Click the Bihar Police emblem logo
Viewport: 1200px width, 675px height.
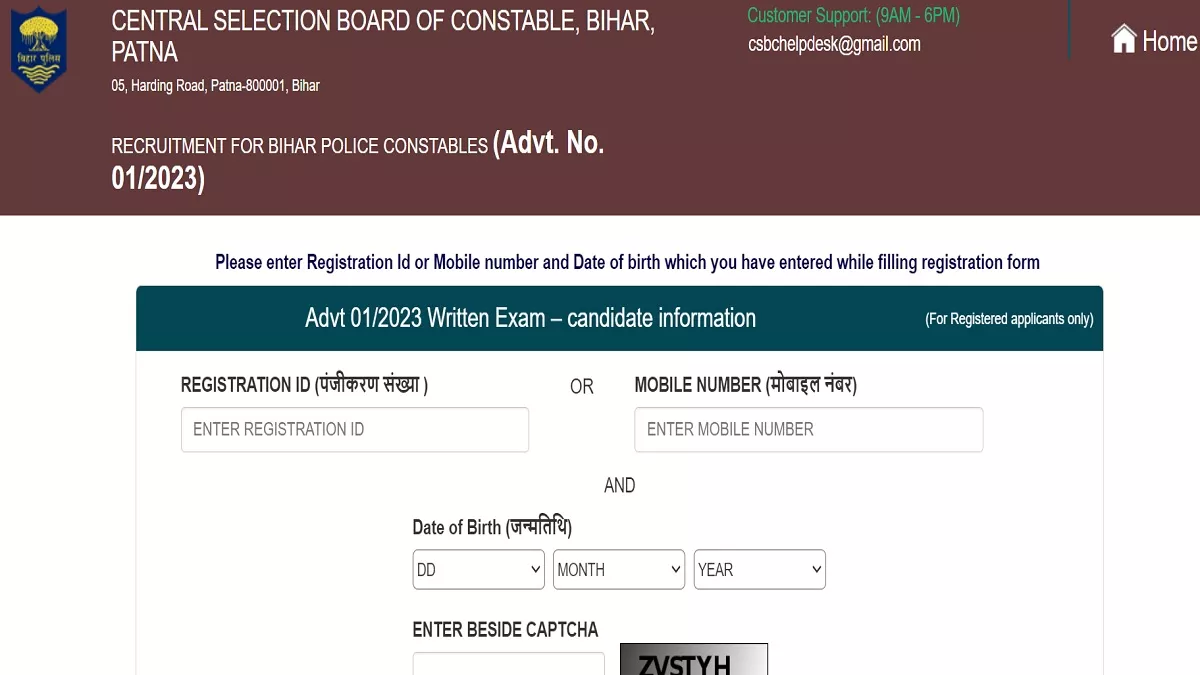coord(38,50)
